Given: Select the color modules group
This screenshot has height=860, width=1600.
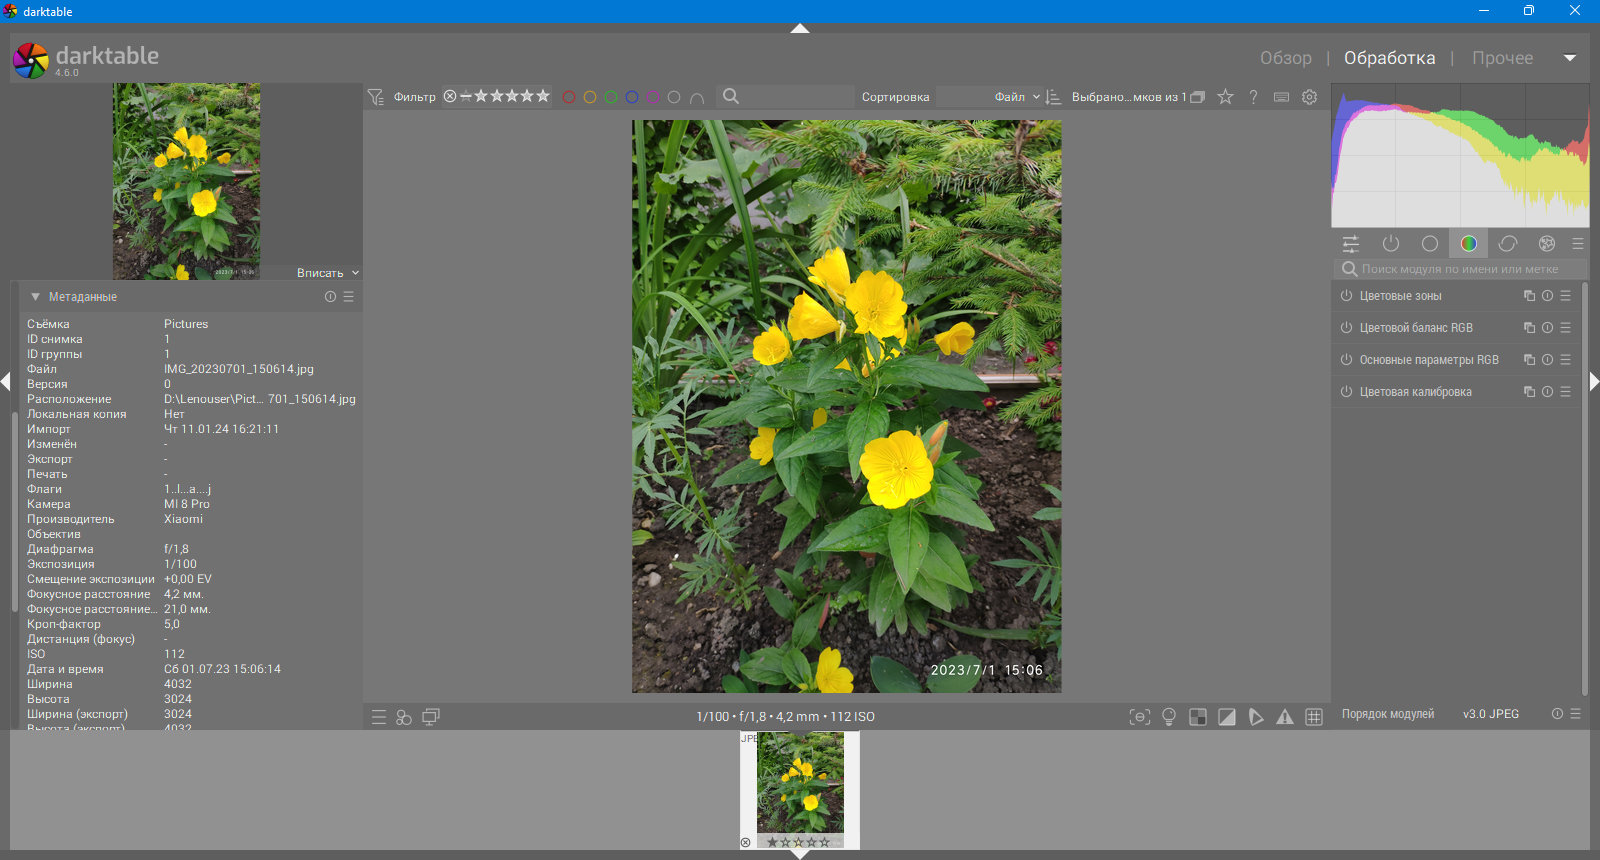Looking at the screenshot, I should click(x=1469, y=244).
